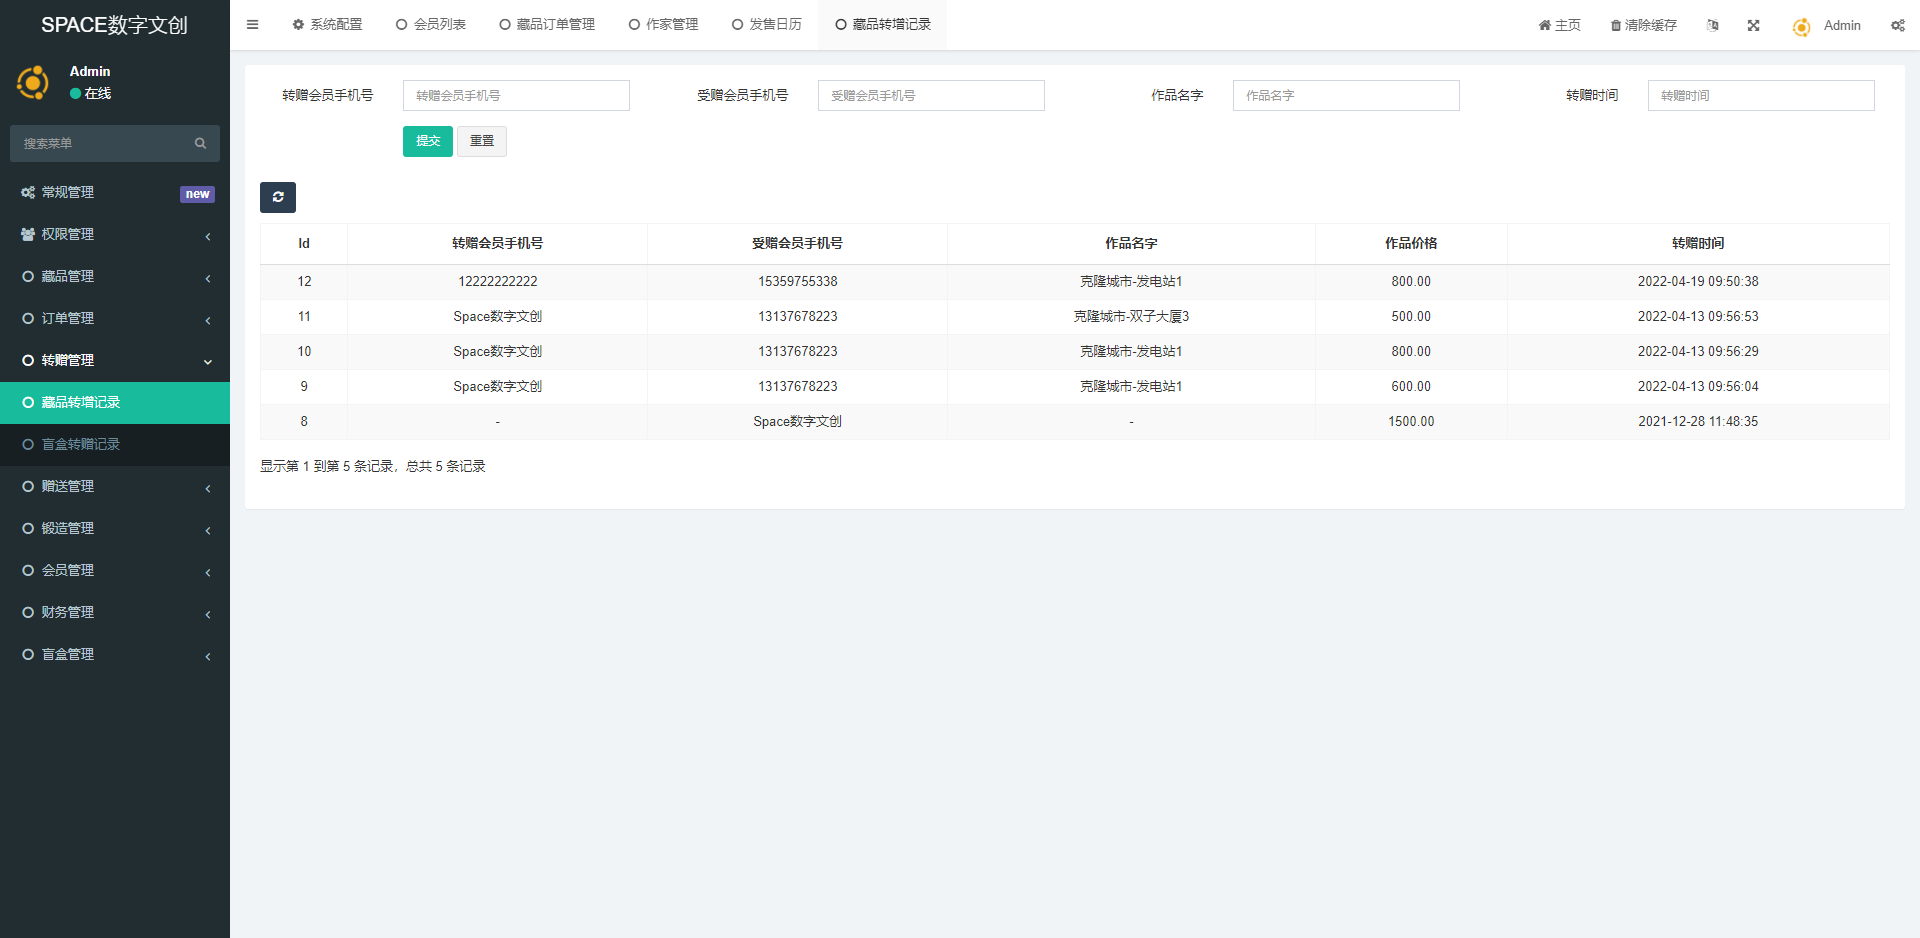Viewport: 1920px width, 938px height.
Task: Switch to the 发售日历 tab
Action: coord(767,25)
